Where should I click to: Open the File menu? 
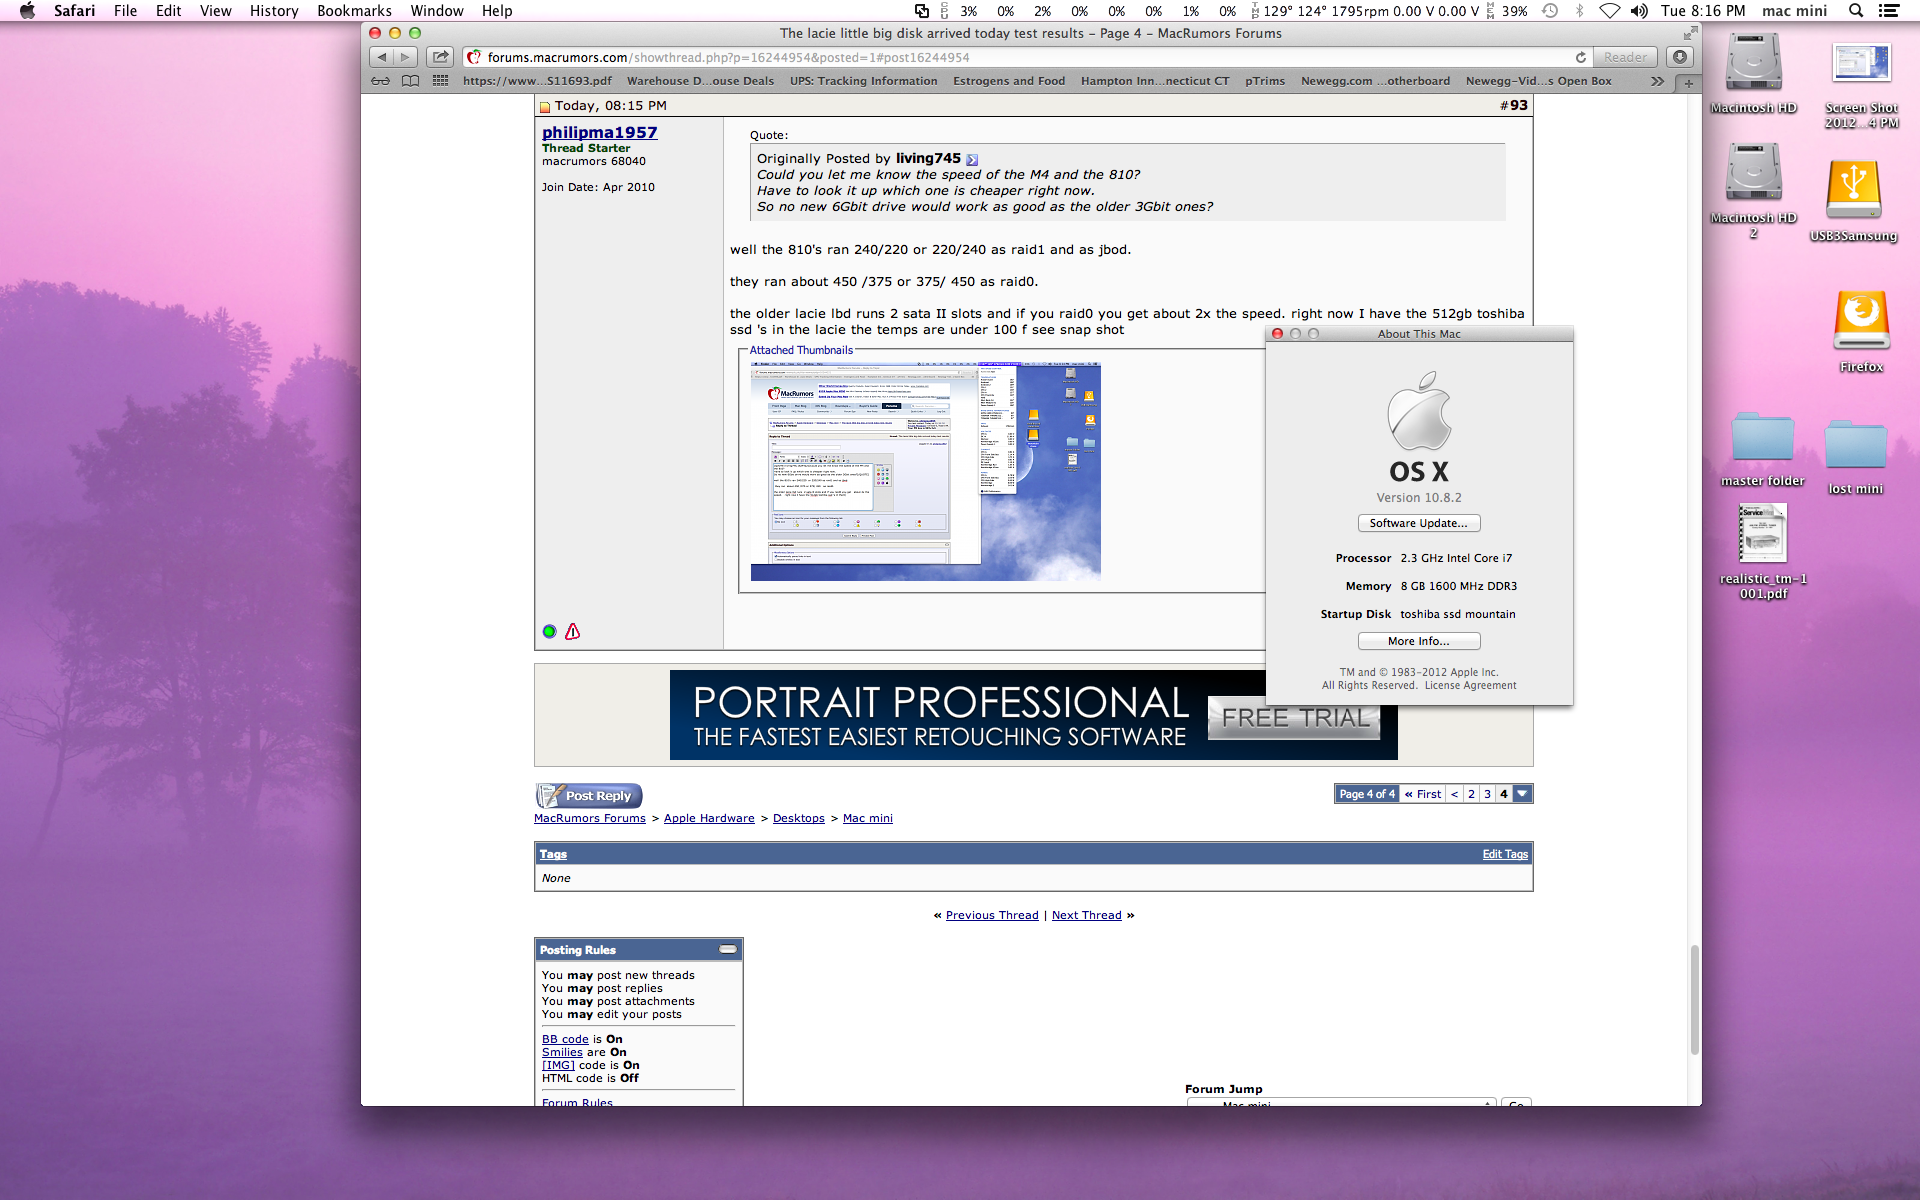[125, 11]
